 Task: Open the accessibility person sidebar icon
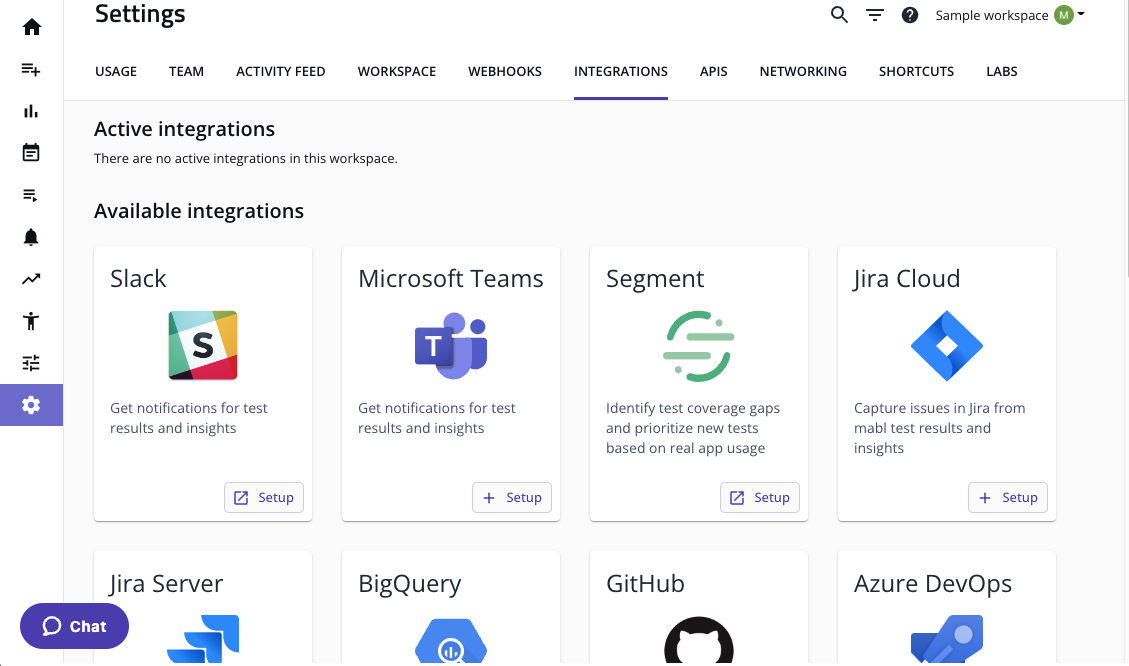coord(31,320)
